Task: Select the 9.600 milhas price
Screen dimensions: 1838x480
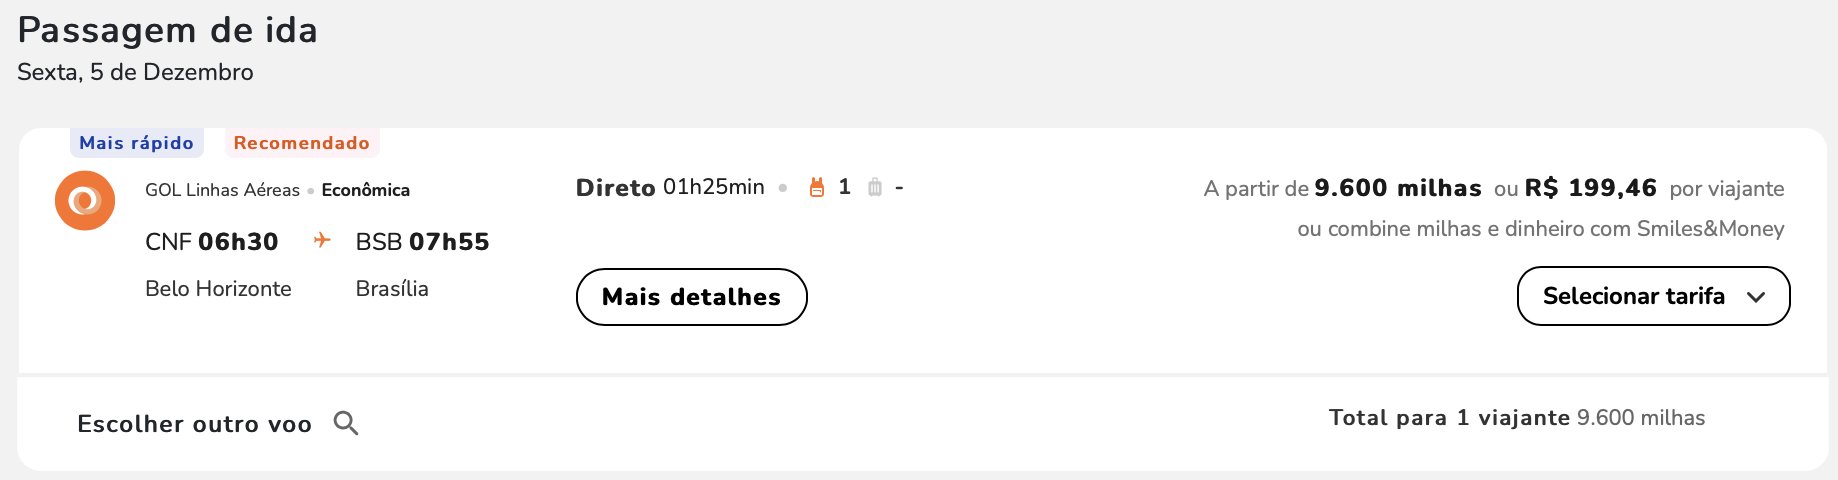Action: pos(1398,188)
